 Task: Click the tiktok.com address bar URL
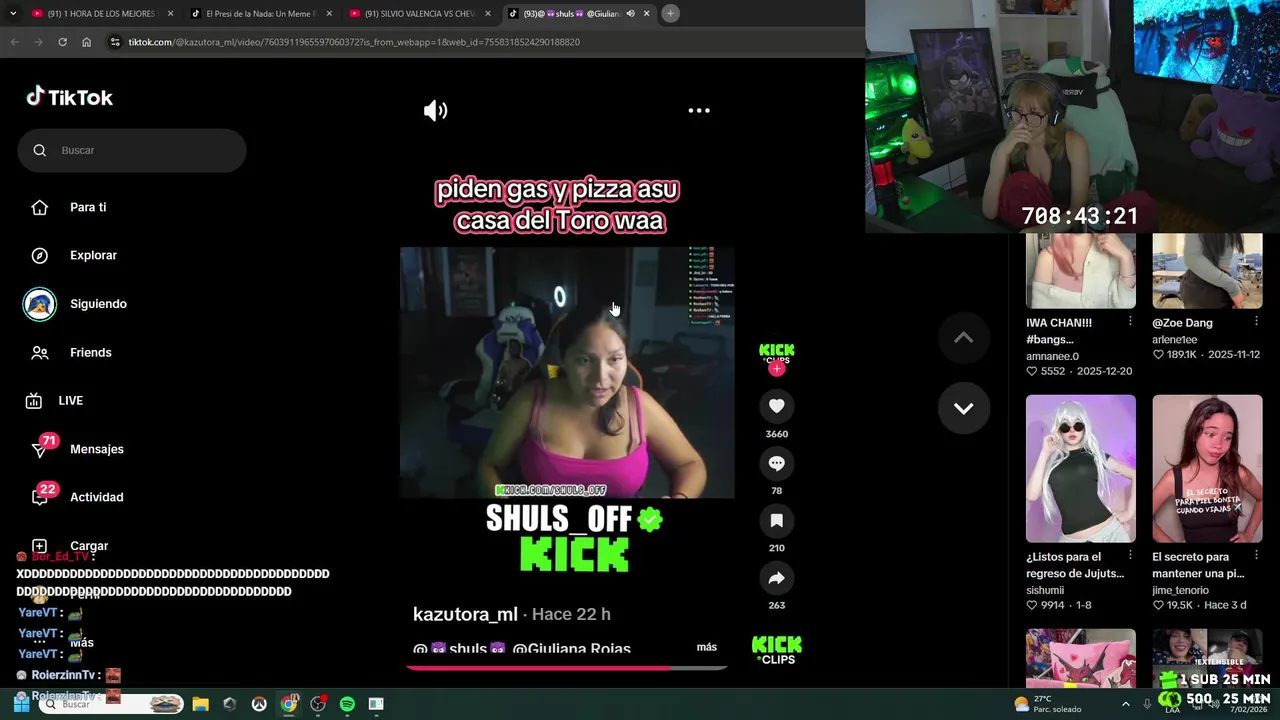point(354,42)
